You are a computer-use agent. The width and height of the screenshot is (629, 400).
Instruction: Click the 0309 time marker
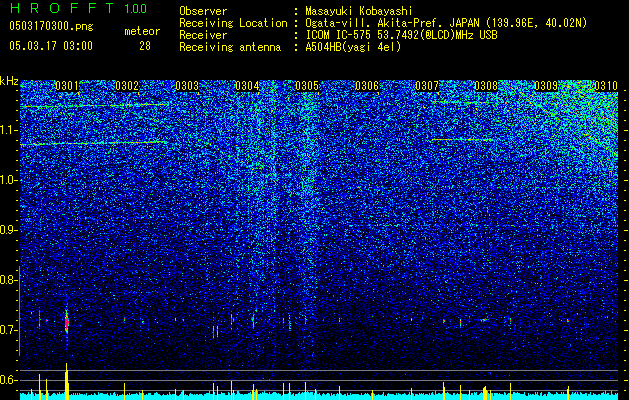tap(546, 86)
